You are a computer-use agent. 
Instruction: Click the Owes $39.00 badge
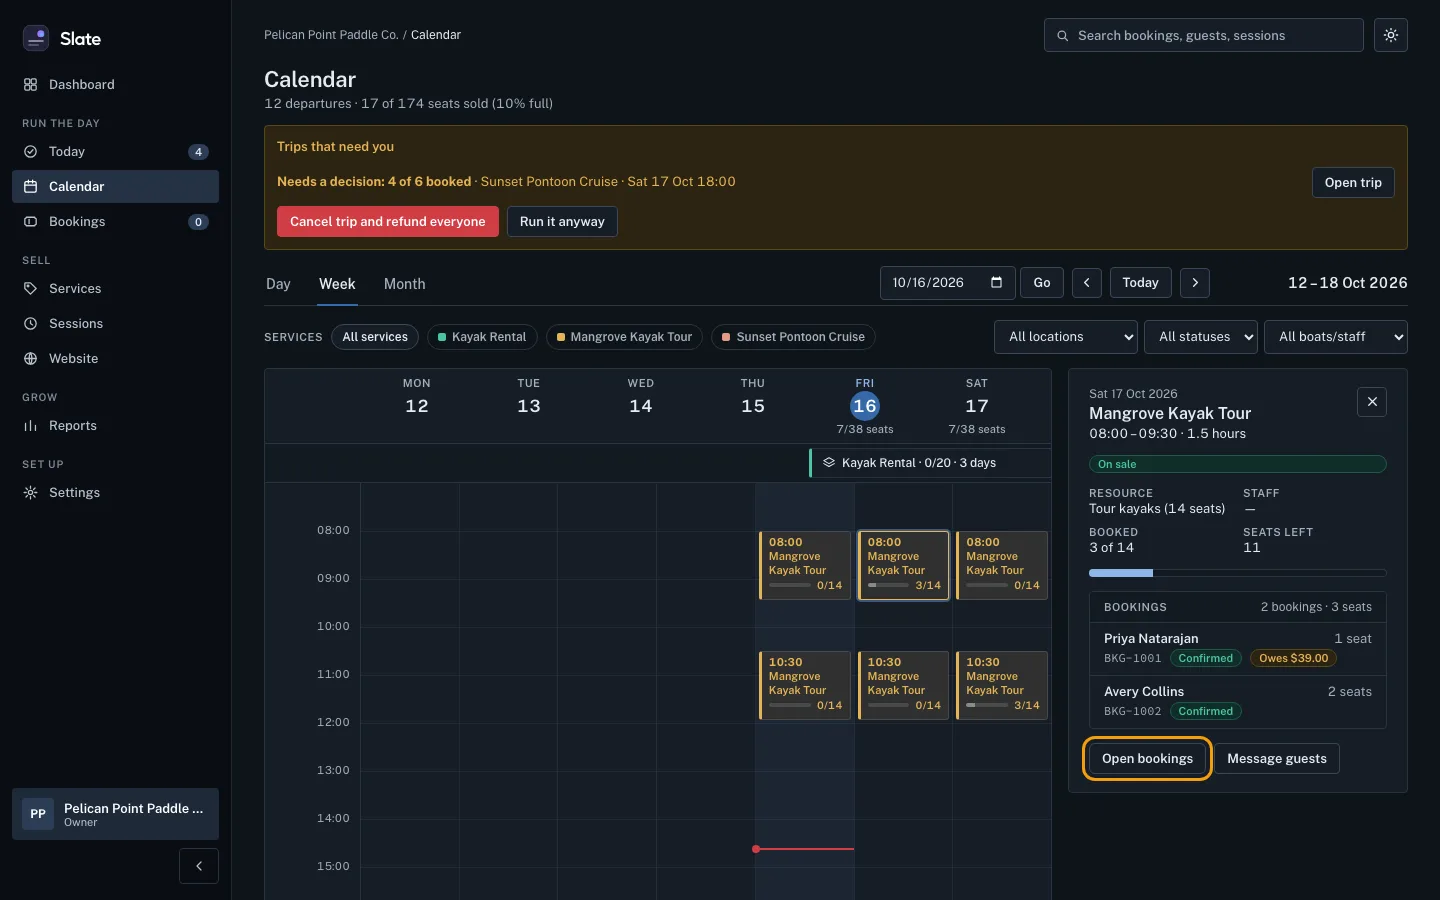coord(1294,658)
